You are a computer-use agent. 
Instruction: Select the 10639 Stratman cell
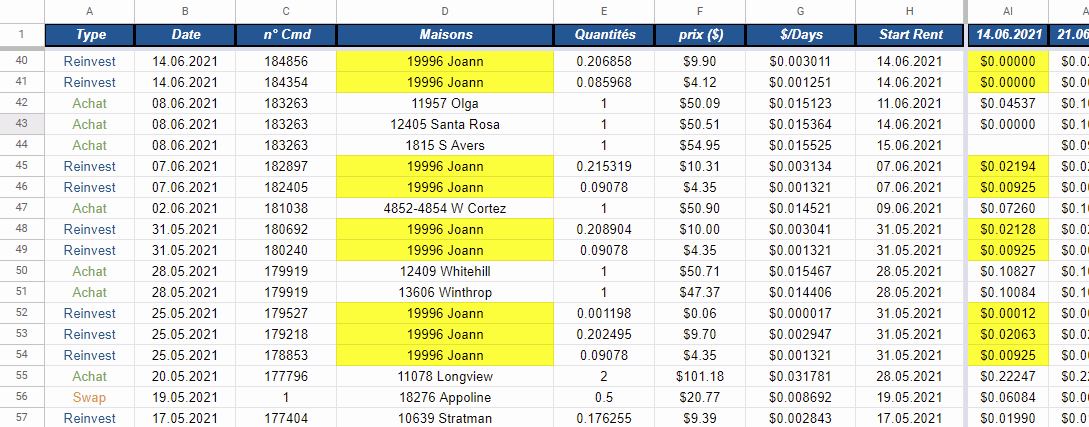[444, 418]
